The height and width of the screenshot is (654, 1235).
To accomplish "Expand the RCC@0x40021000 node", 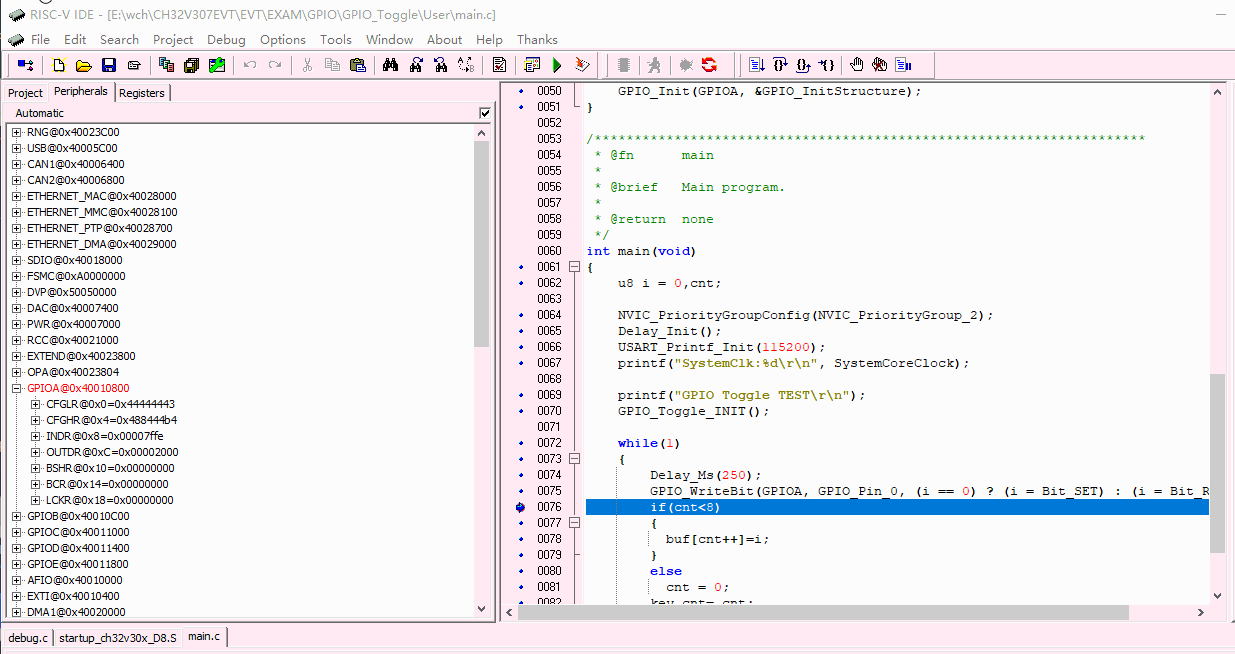I will tap(17, 340).
